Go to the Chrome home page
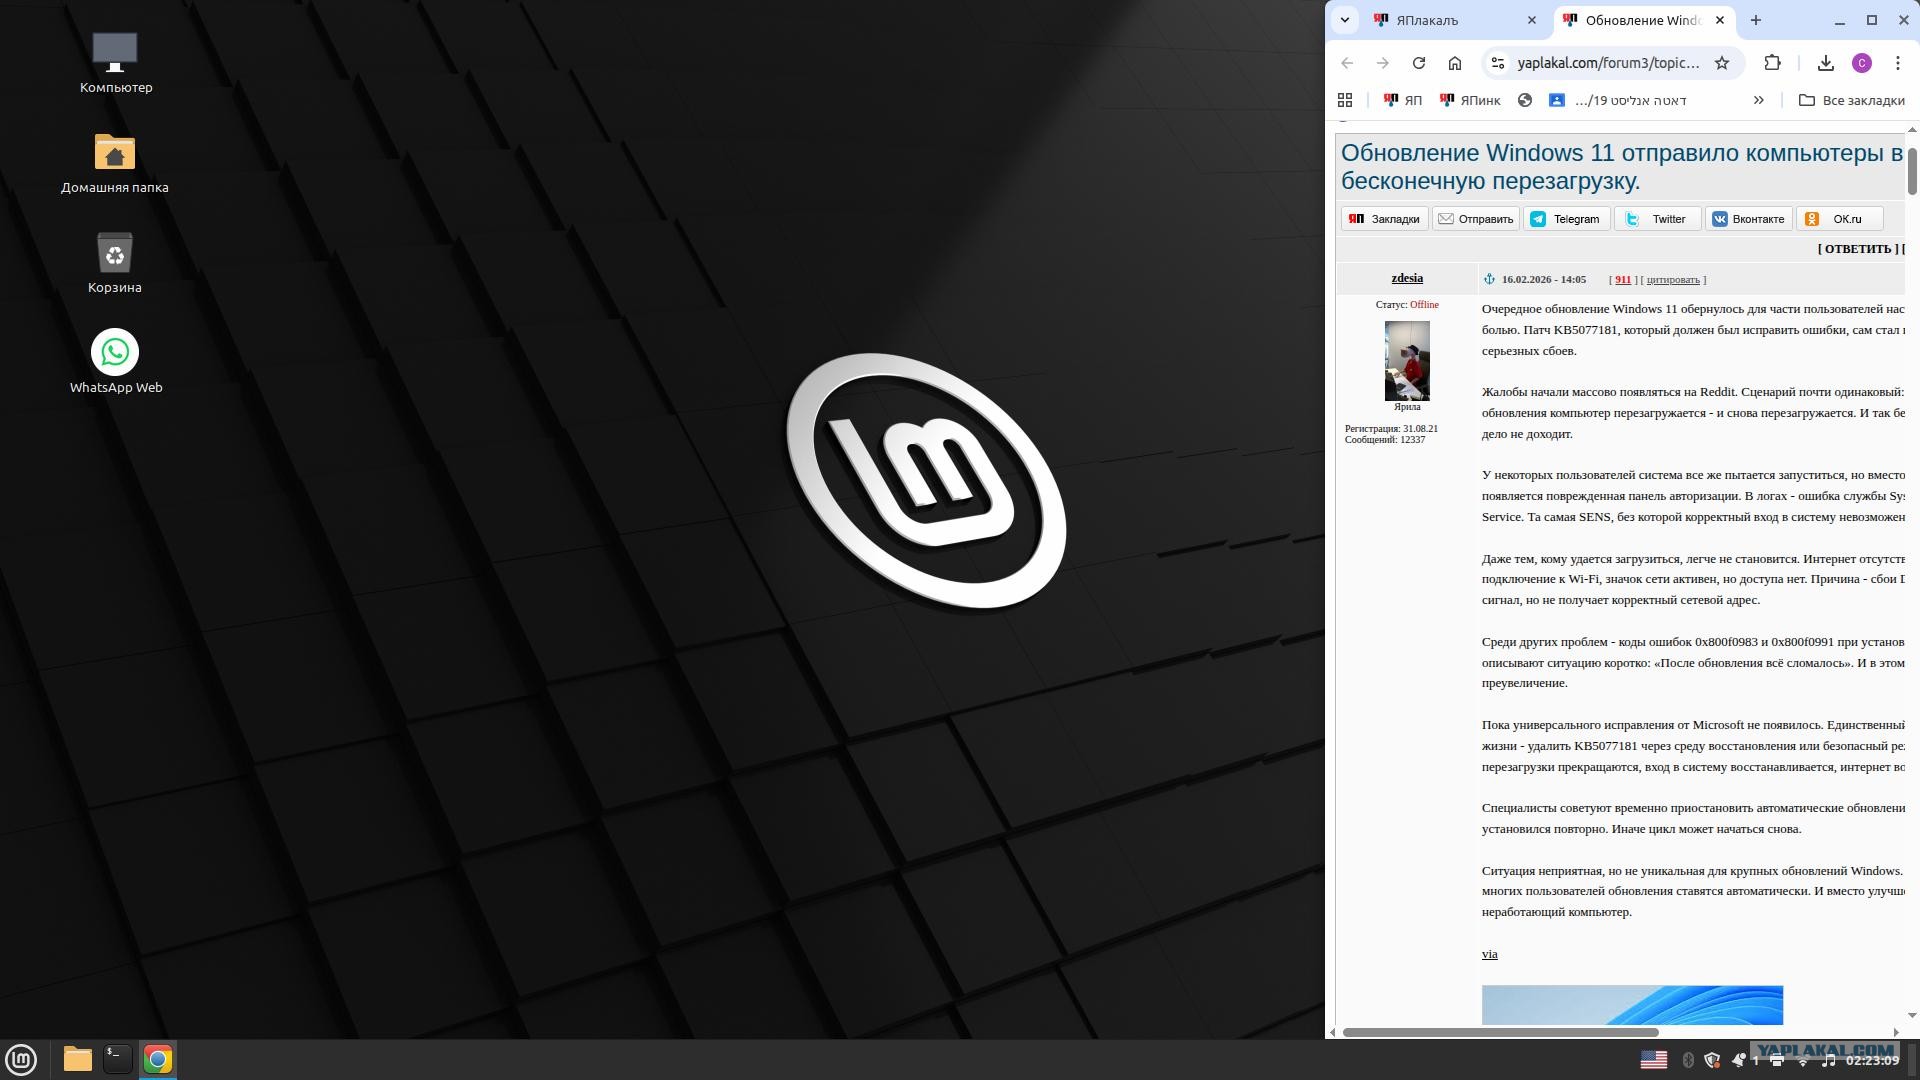The image size is (1920, 1080). click(1455, 63)
